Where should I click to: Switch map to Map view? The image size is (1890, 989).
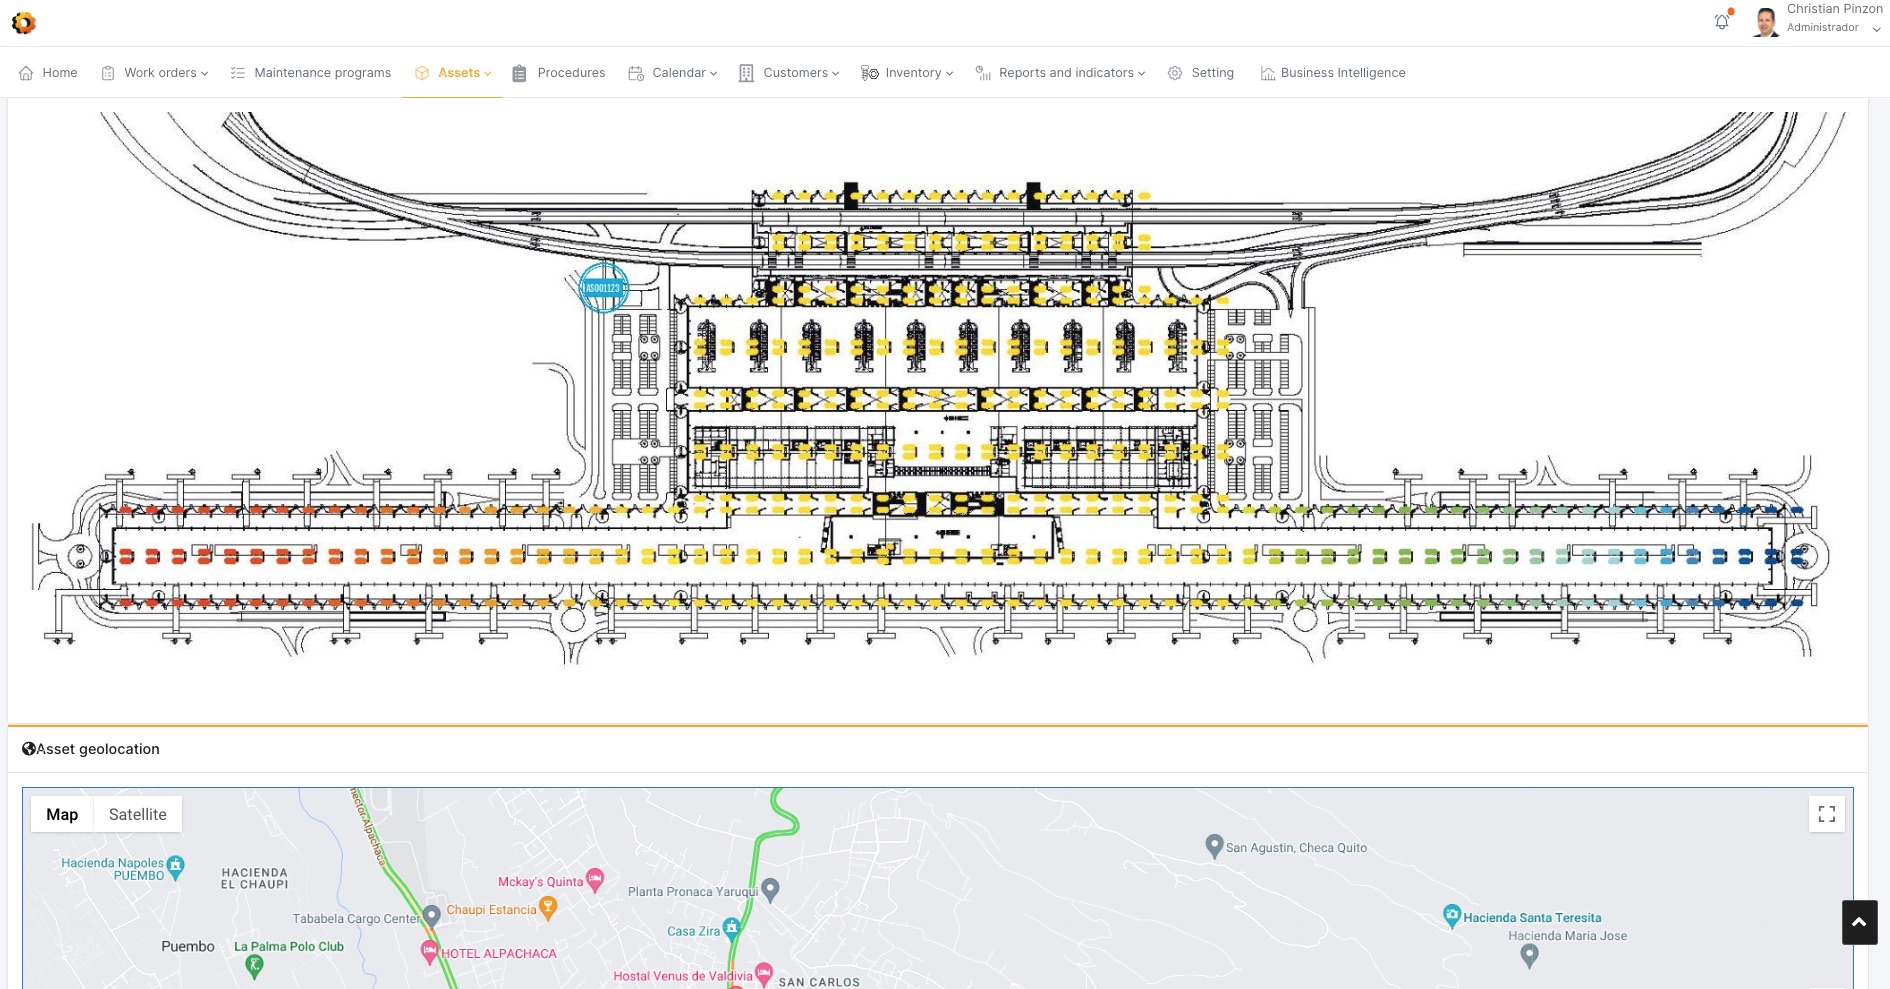(62, 814)
